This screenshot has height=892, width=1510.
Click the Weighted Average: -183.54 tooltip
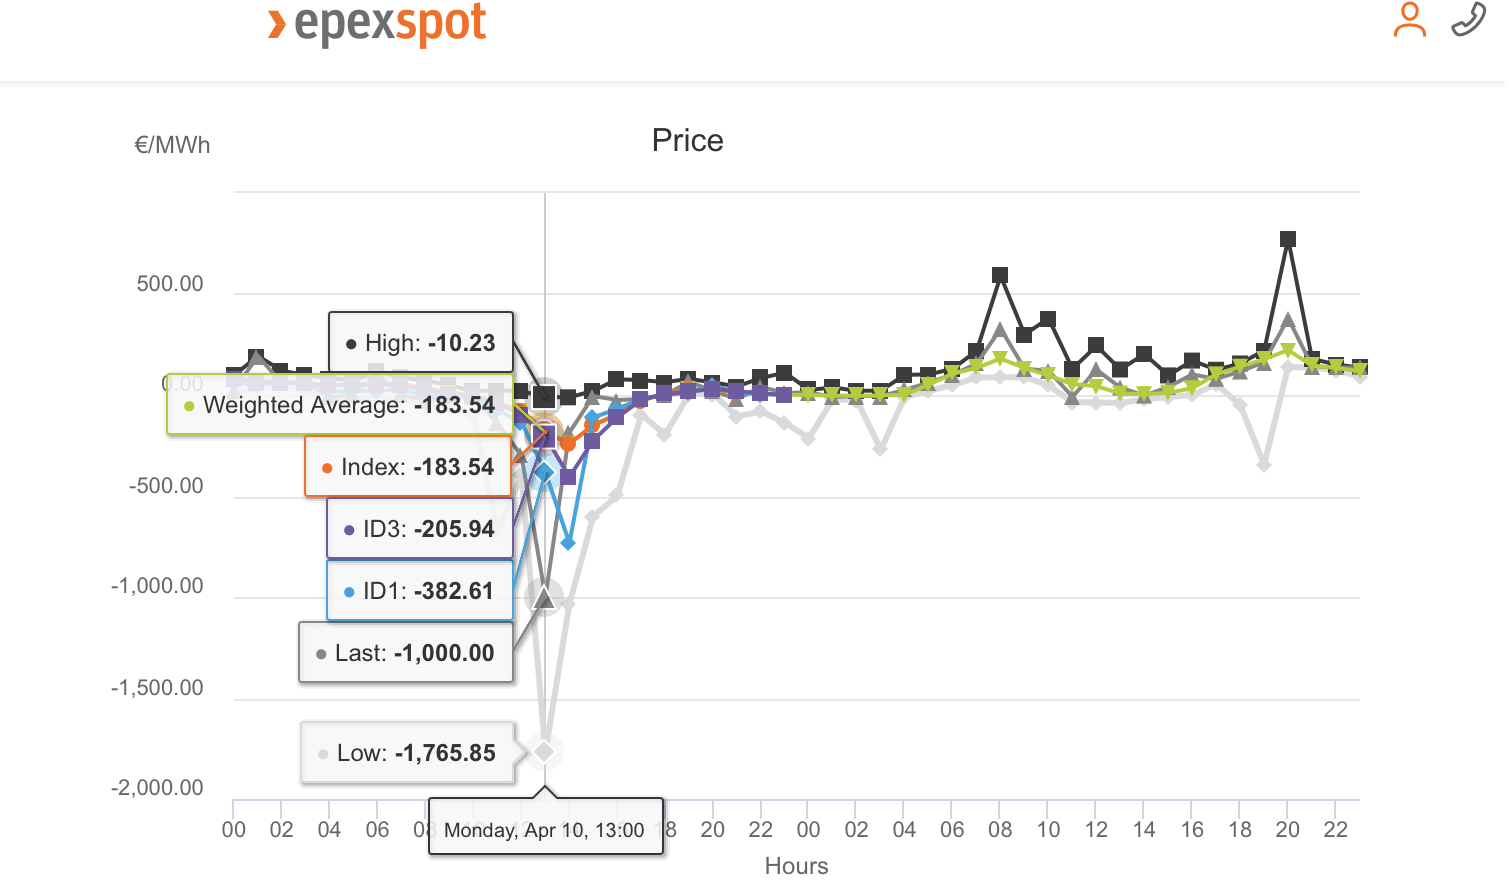340,405
